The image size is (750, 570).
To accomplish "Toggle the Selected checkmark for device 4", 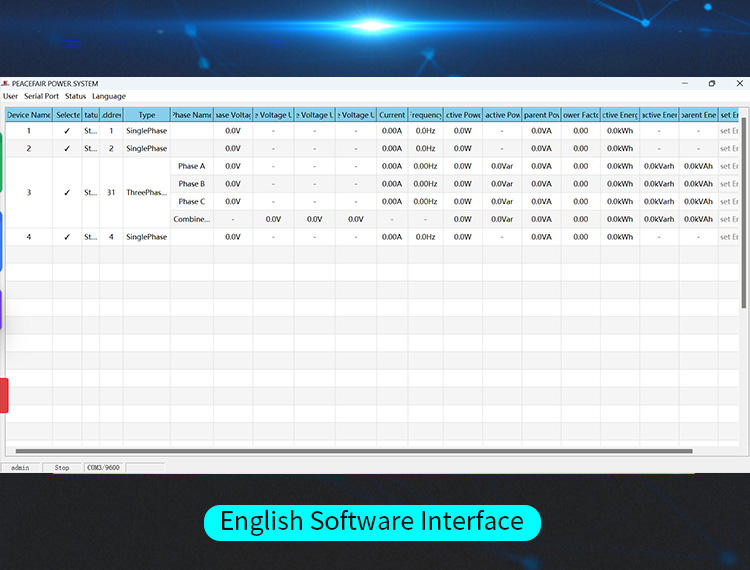I will 67,237.
